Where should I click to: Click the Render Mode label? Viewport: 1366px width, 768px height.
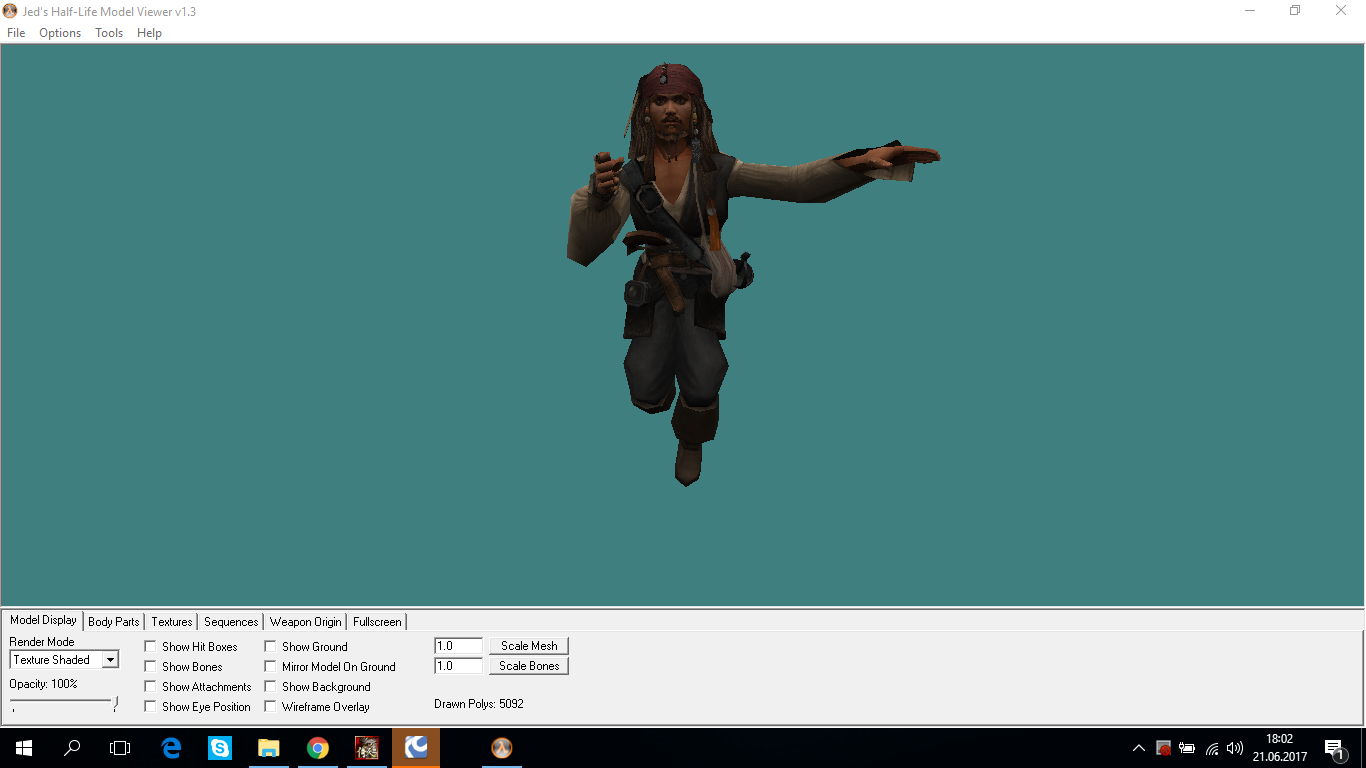tap(42, 642)
